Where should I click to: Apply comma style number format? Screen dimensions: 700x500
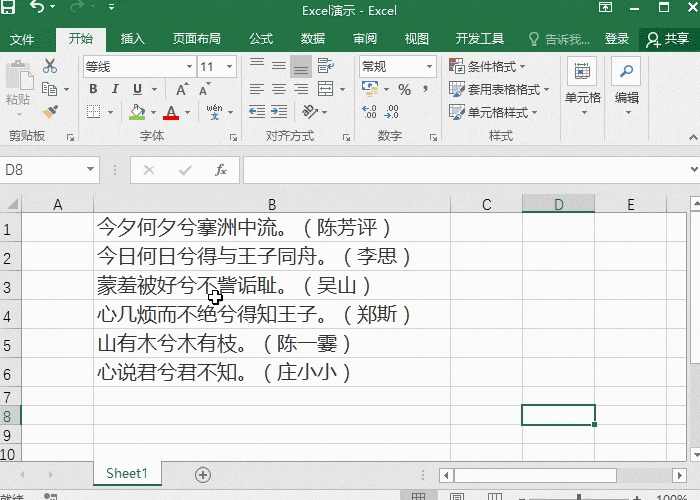coord(425,89)
